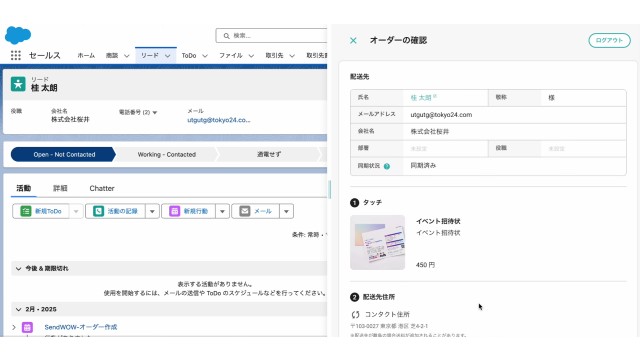Open the 活動の記録 dropdown arrow

pos(152,211)
